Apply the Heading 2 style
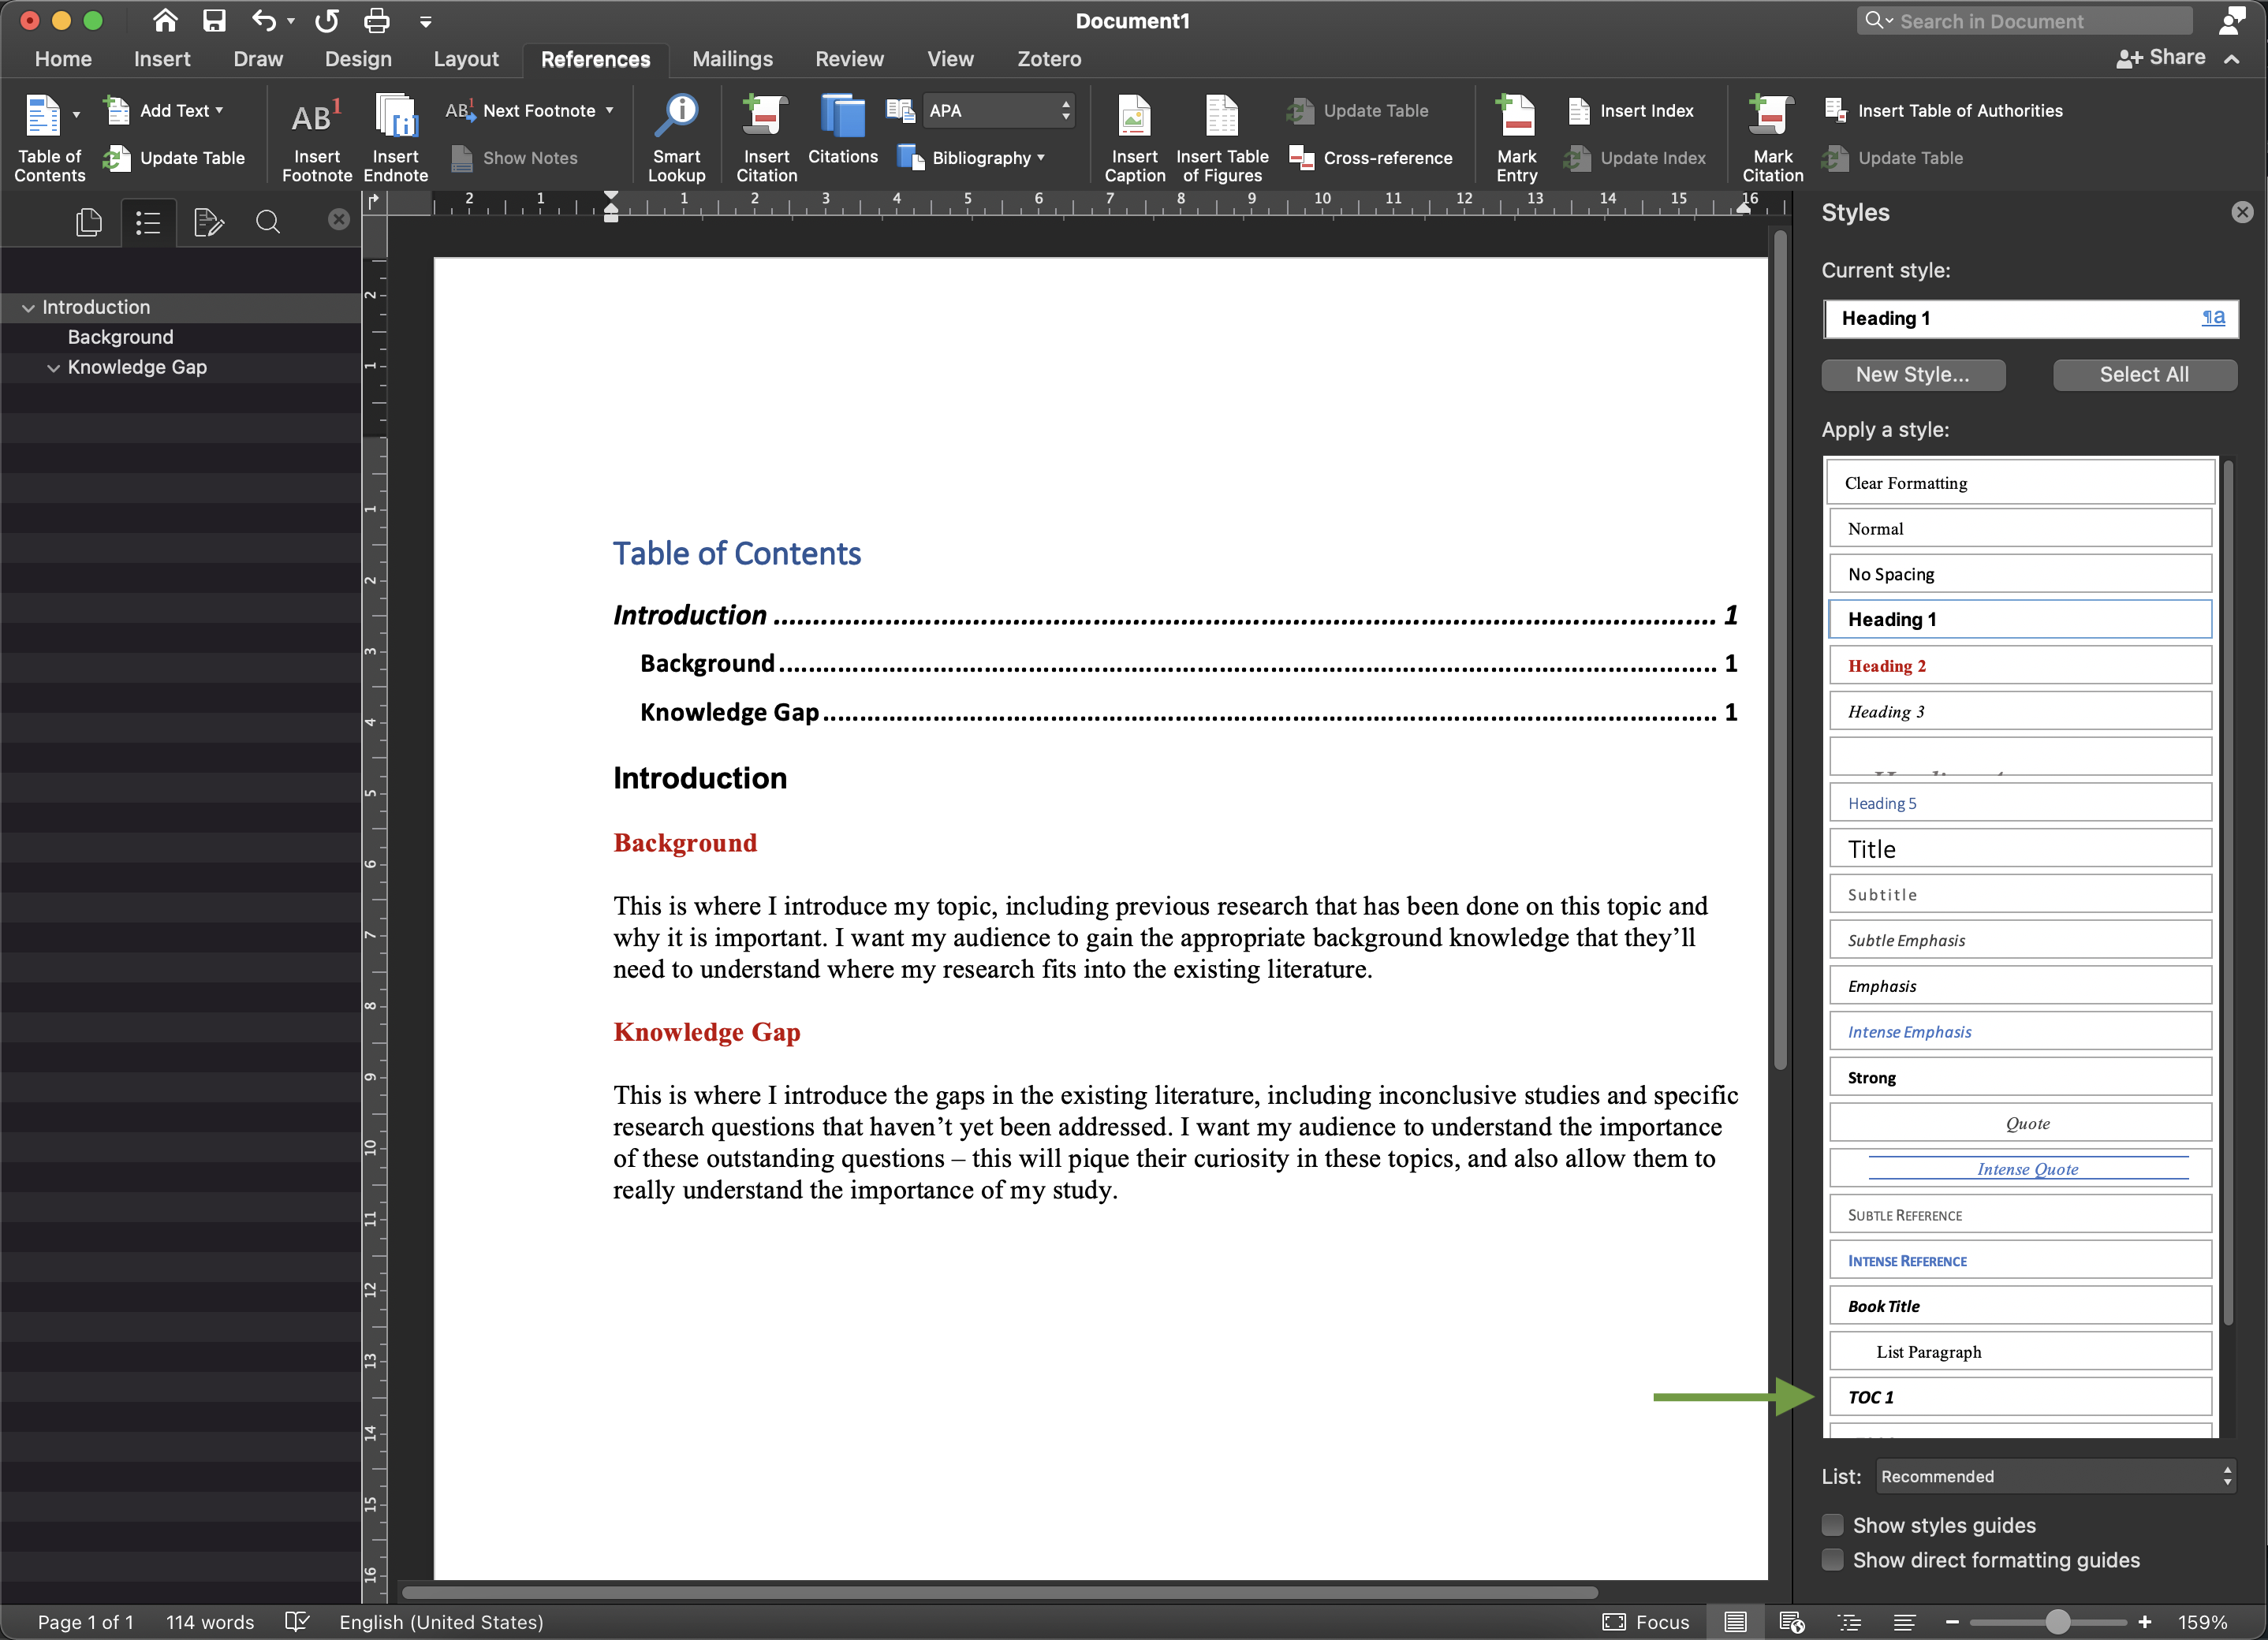 point(2019,665)
